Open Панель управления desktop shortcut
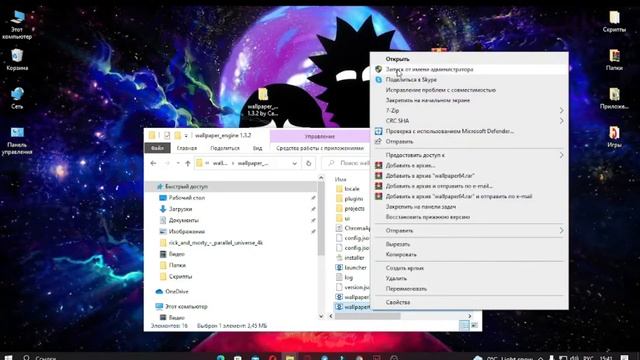The height and width of the screenshot is (360, 640). pyautogui.click(x=17, y=140)
